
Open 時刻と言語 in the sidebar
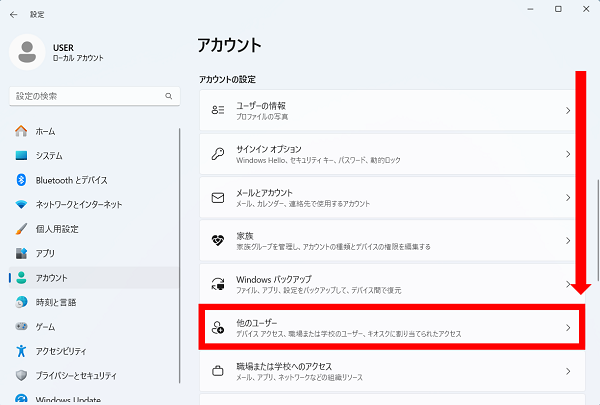point(94,302)
